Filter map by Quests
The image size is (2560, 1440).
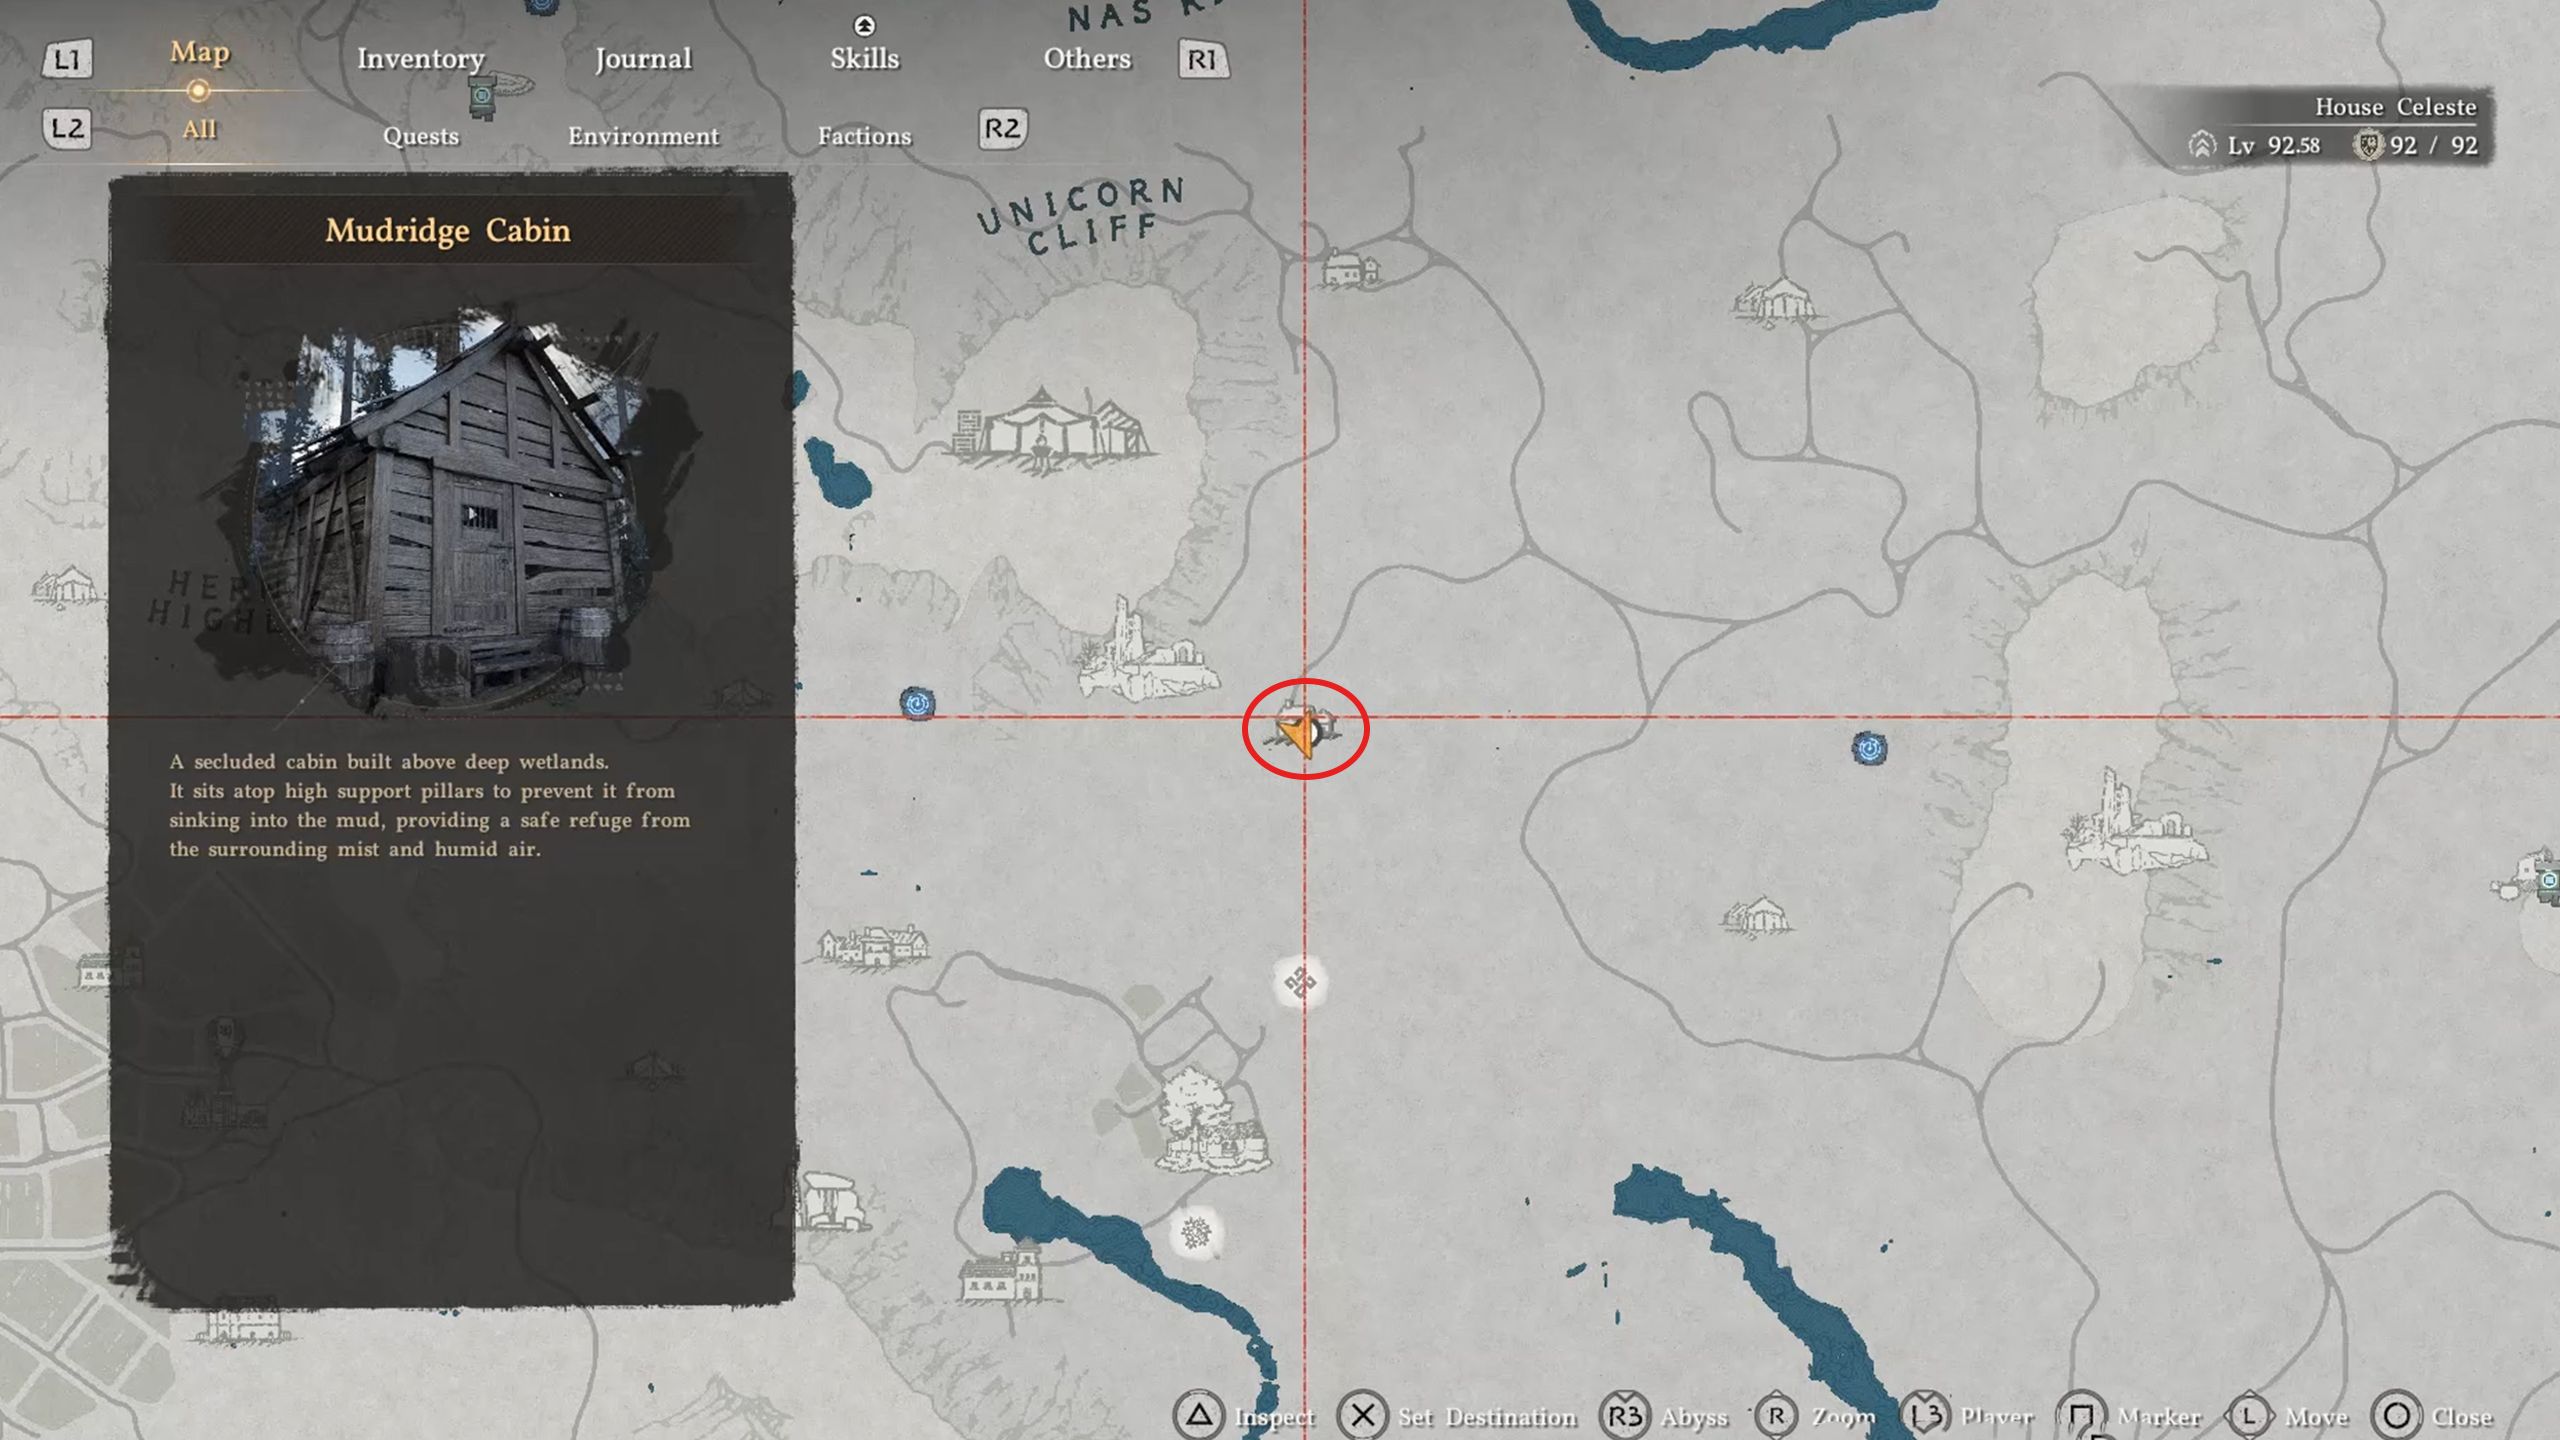point(420,136)
